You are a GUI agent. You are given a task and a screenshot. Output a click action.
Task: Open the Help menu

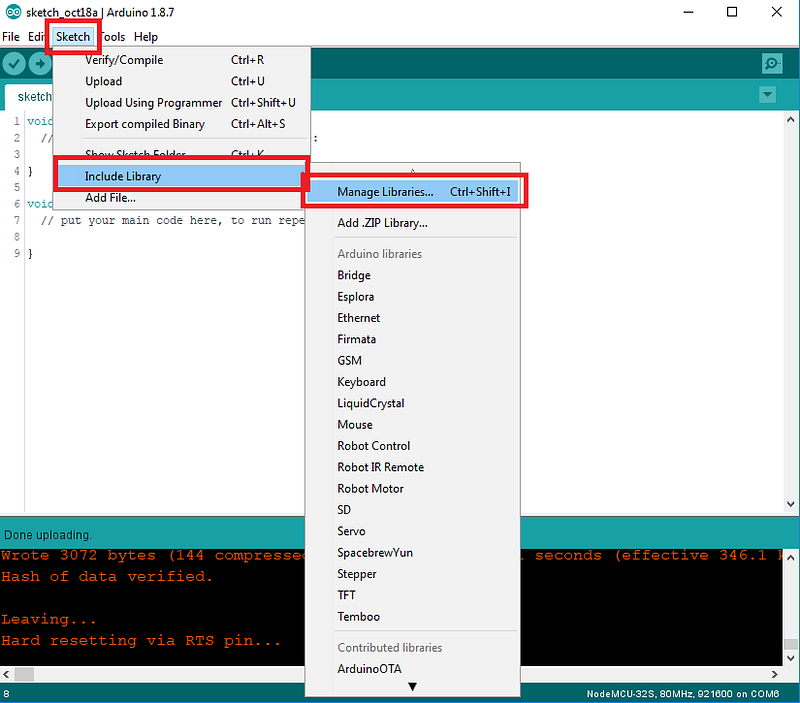click(146, 37)
